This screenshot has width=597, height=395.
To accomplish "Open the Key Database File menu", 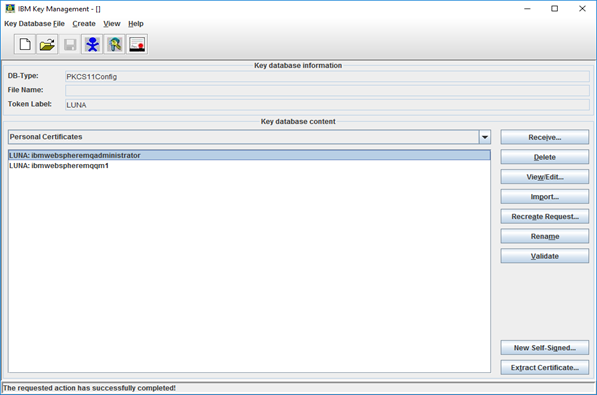I will [x=34, y=24].
